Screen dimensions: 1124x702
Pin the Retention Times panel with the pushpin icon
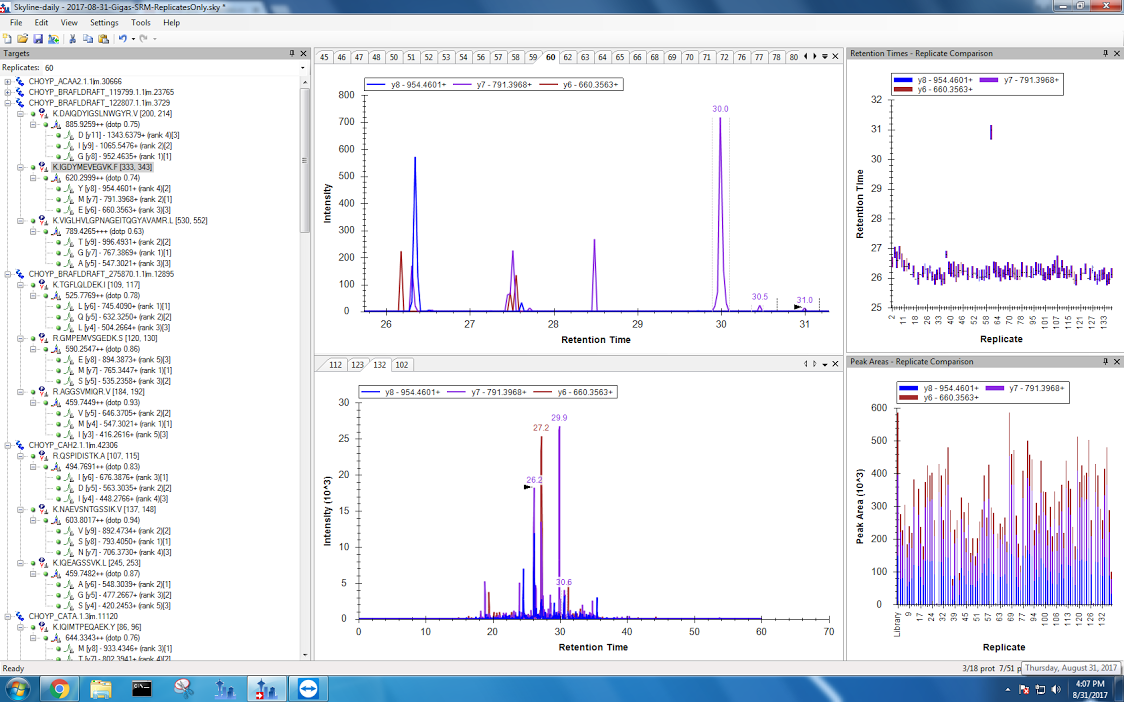[1106, 53]
